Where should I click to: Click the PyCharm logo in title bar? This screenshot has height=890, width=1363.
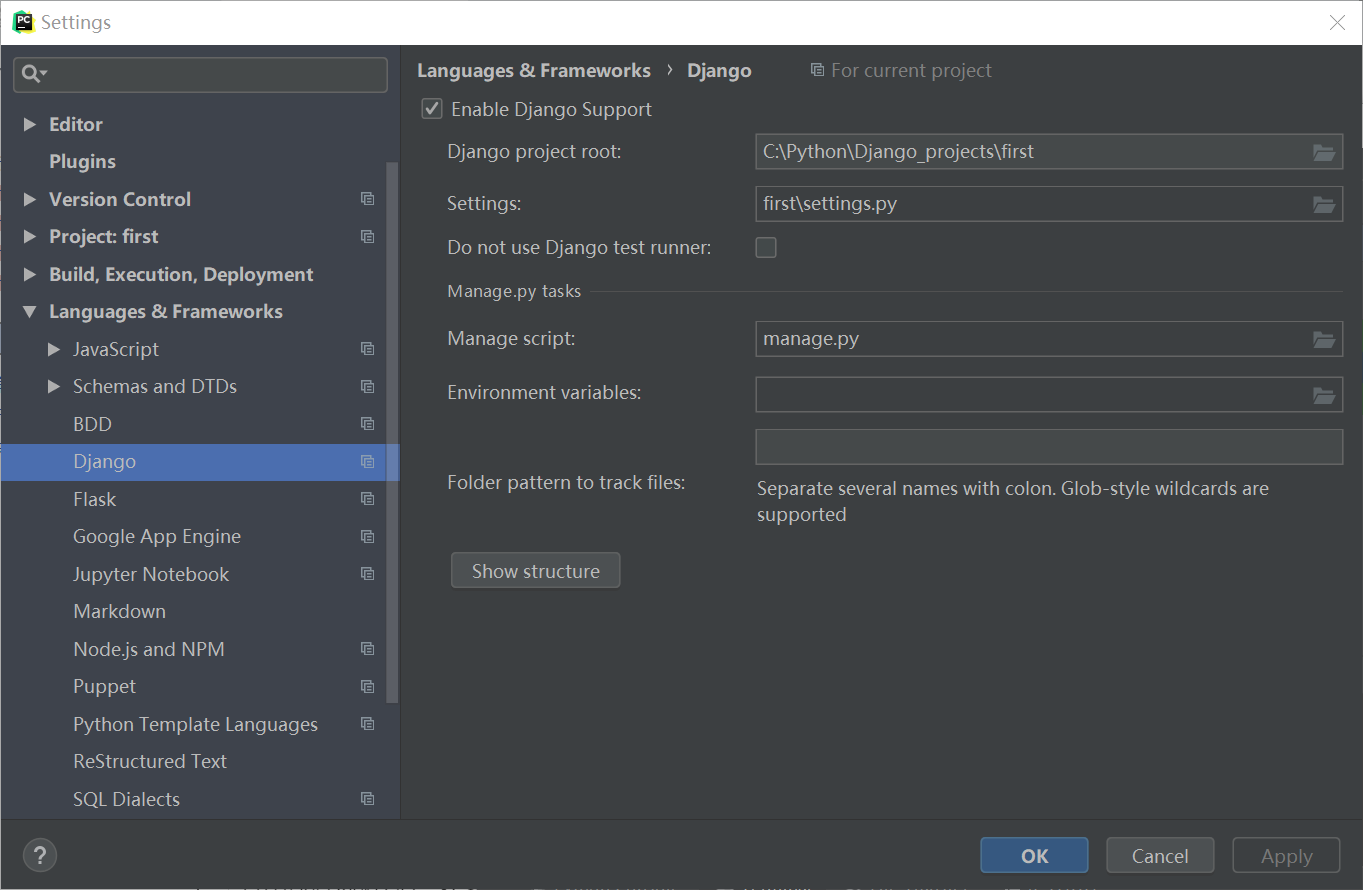coord(23,22)
